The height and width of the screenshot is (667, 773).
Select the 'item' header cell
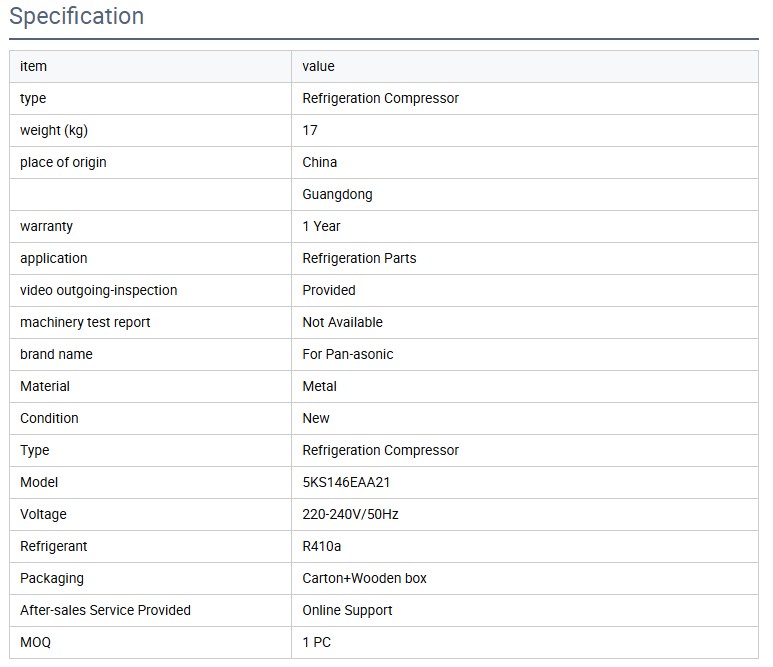point(150,67)
